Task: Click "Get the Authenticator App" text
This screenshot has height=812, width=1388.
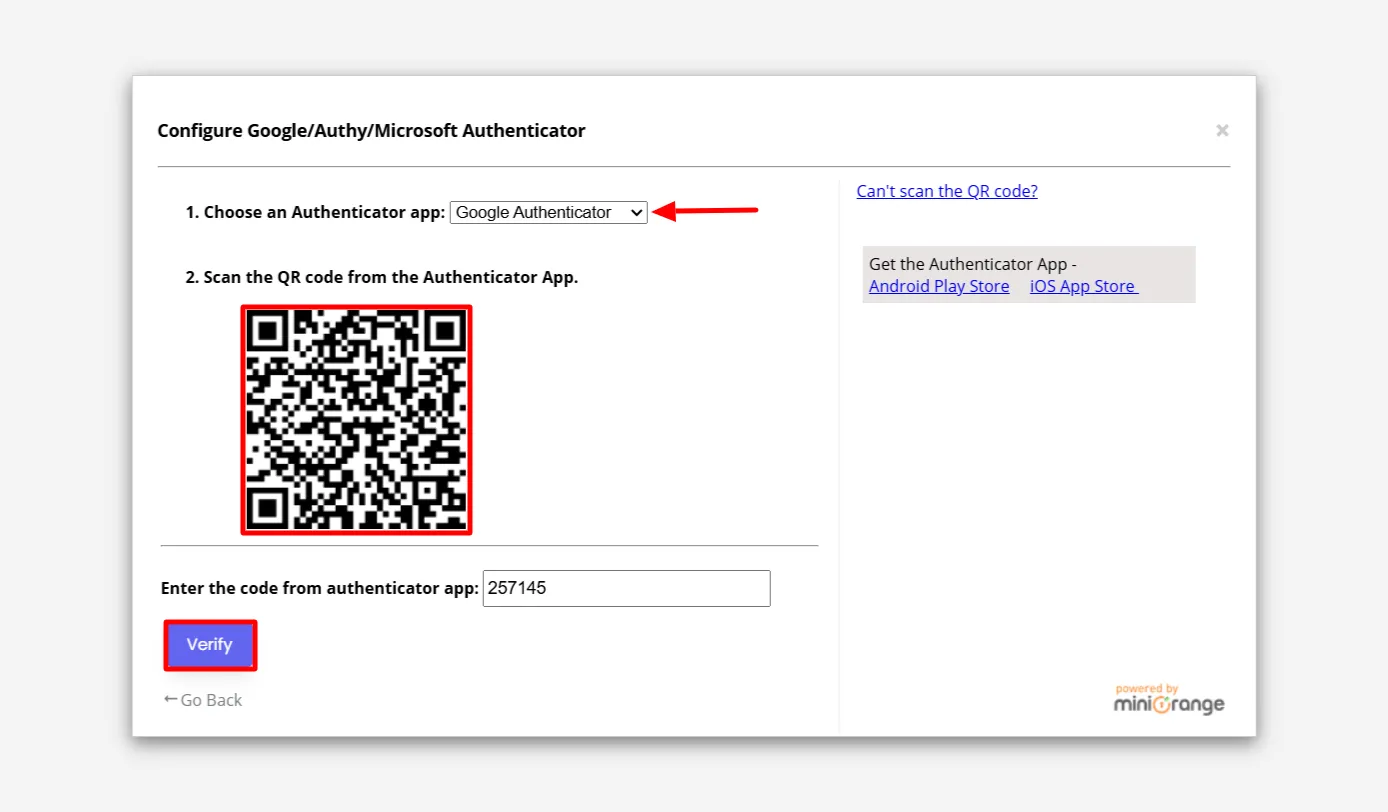Action: [x=973, y=264]
